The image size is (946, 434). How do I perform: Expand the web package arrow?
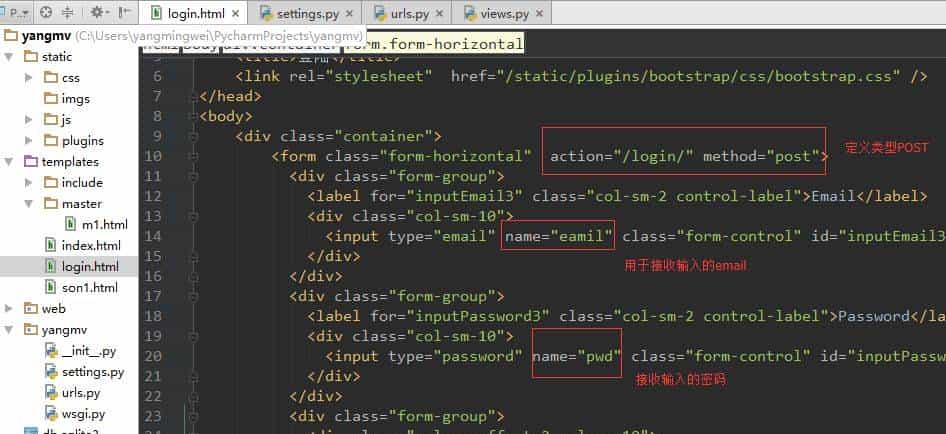(9, 308)
